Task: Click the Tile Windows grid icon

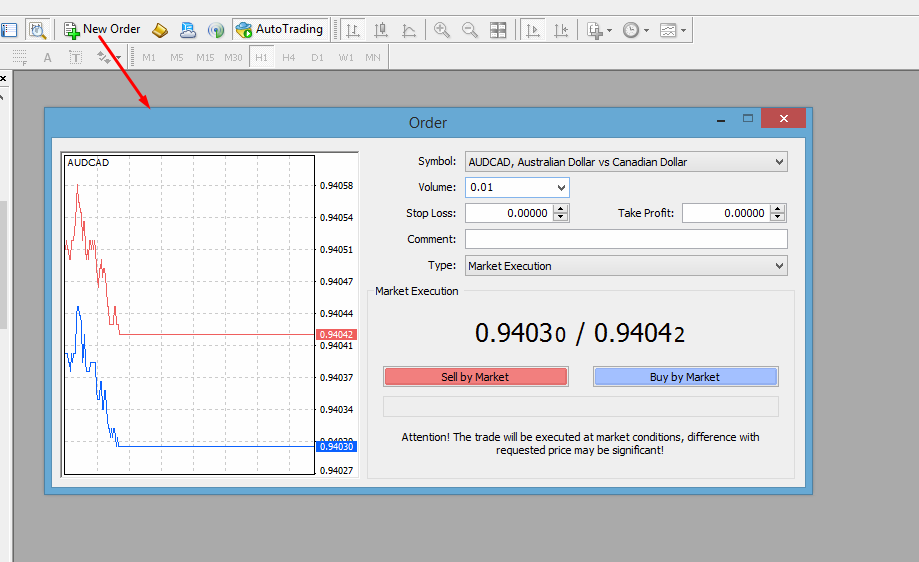Action: click(x=498, y=30)
